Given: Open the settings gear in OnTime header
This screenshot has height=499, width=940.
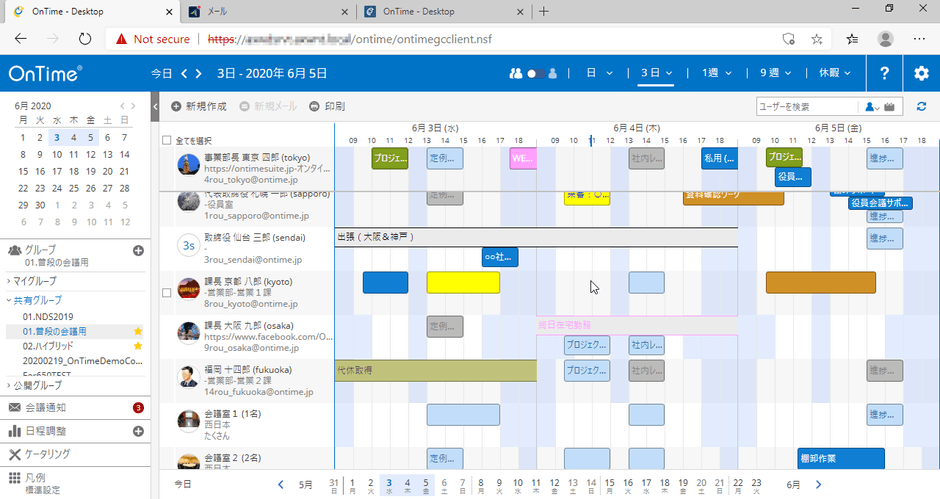Looking at the screenshot, I should tap(921, 74).
